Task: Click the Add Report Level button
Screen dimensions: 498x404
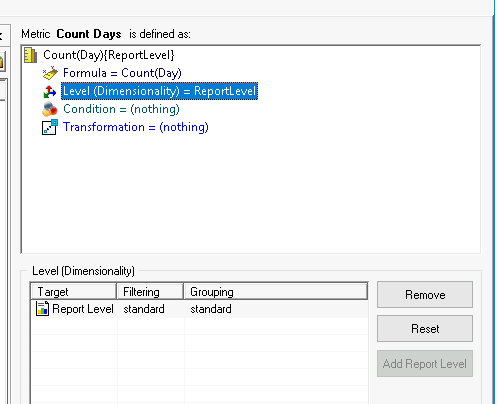Action: click(x=425, y=364)
